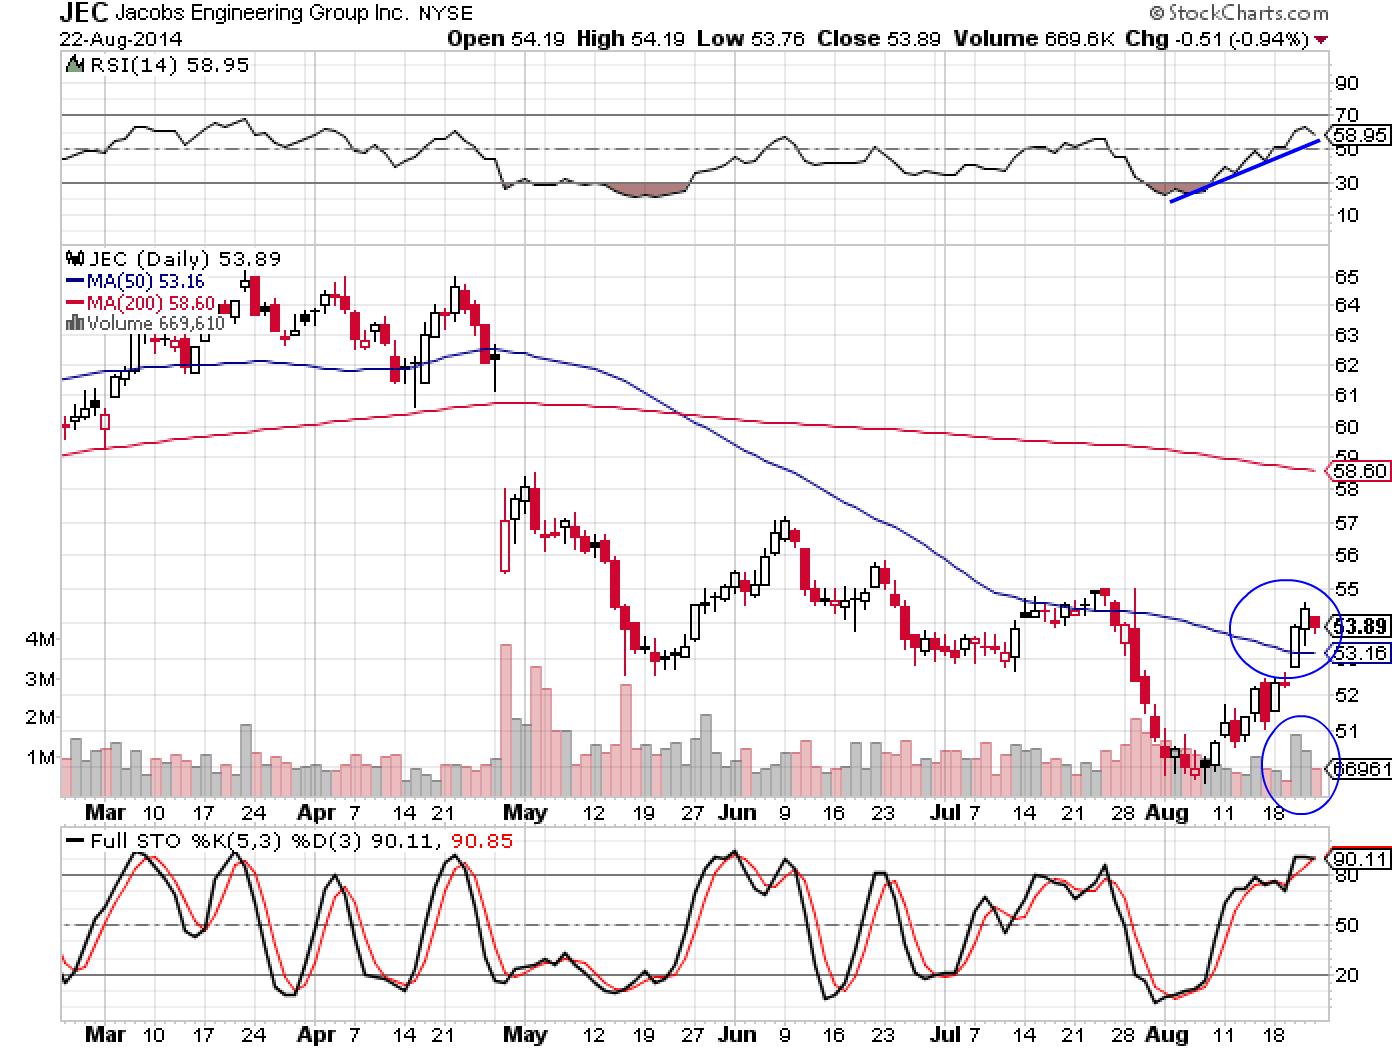Click the red 90.85 %D value
1392x1048 pixels.
[x=481, y=842]
